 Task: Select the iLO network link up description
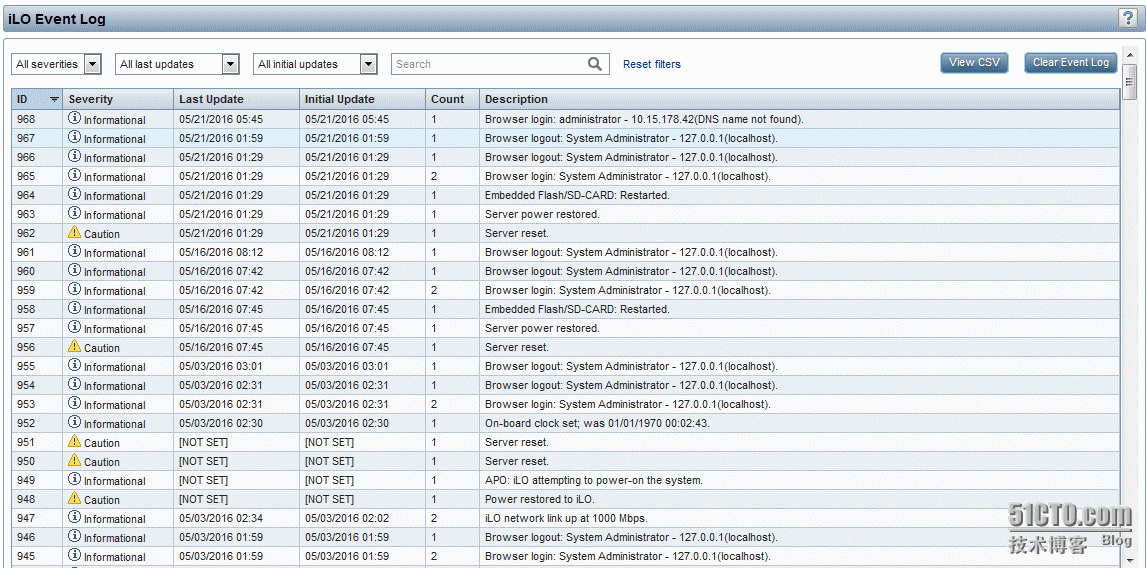pos(566,518)
